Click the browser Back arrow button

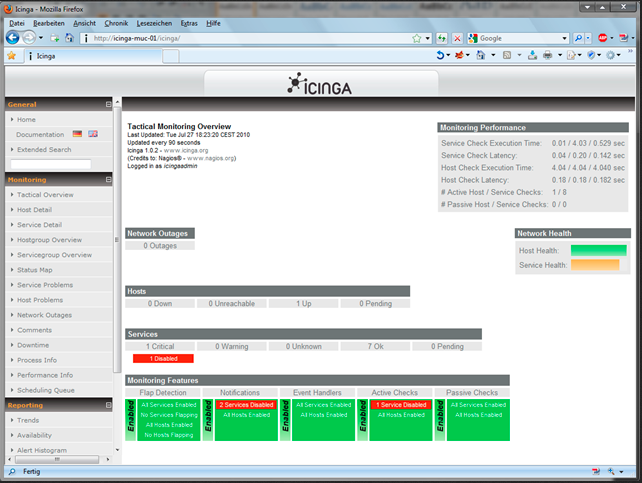(x=12, y=38)
